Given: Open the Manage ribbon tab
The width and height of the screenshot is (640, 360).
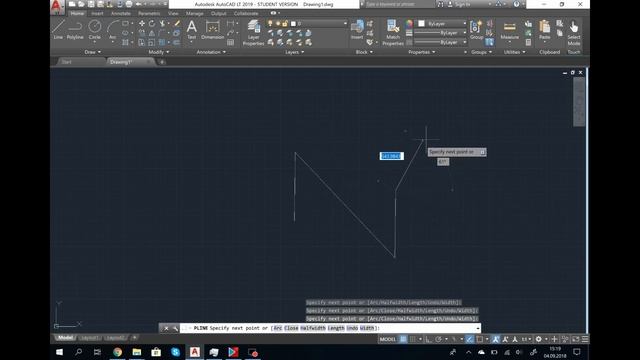Looking at the screenshot, I should click(x=194, y=13).
